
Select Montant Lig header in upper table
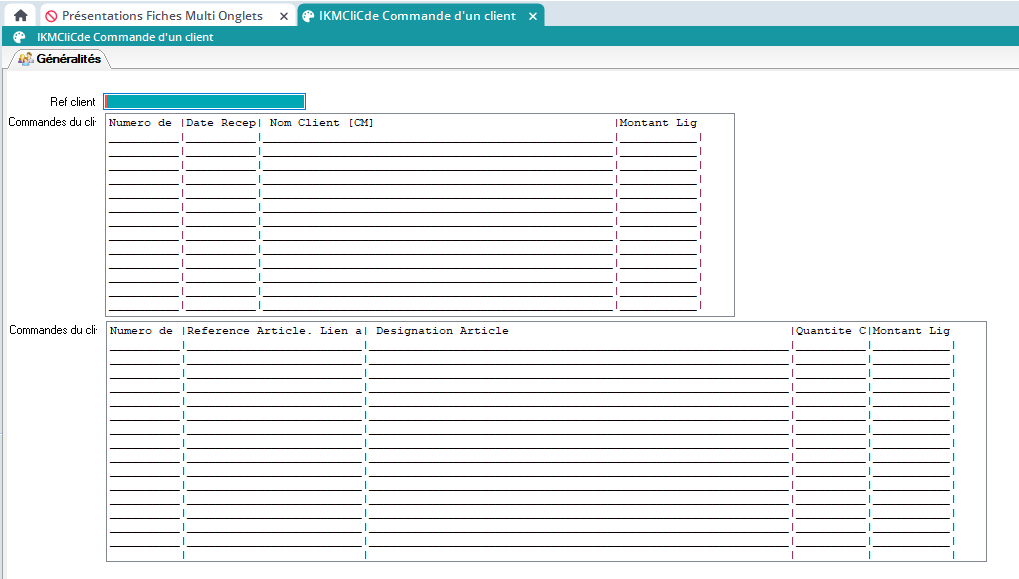click(x=658, y=123)
